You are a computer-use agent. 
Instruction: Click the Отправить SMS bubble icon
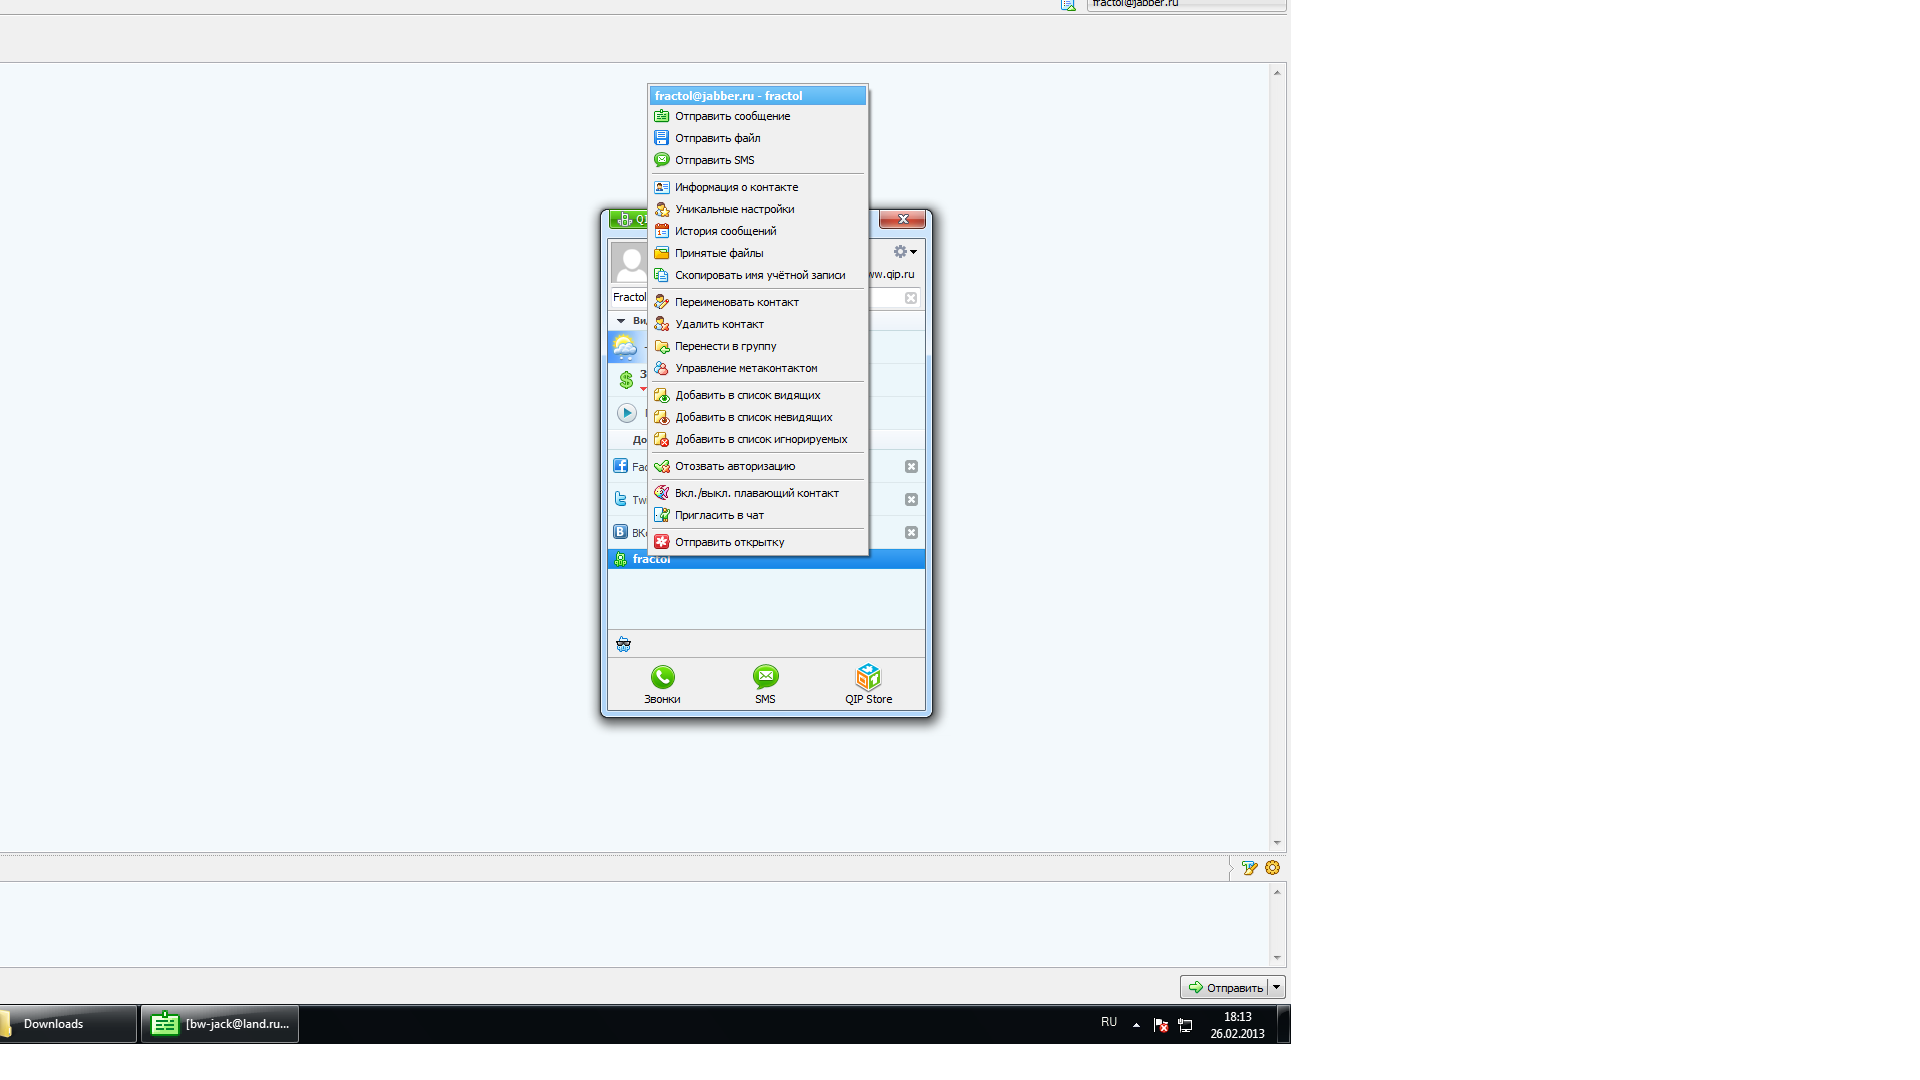661,160
